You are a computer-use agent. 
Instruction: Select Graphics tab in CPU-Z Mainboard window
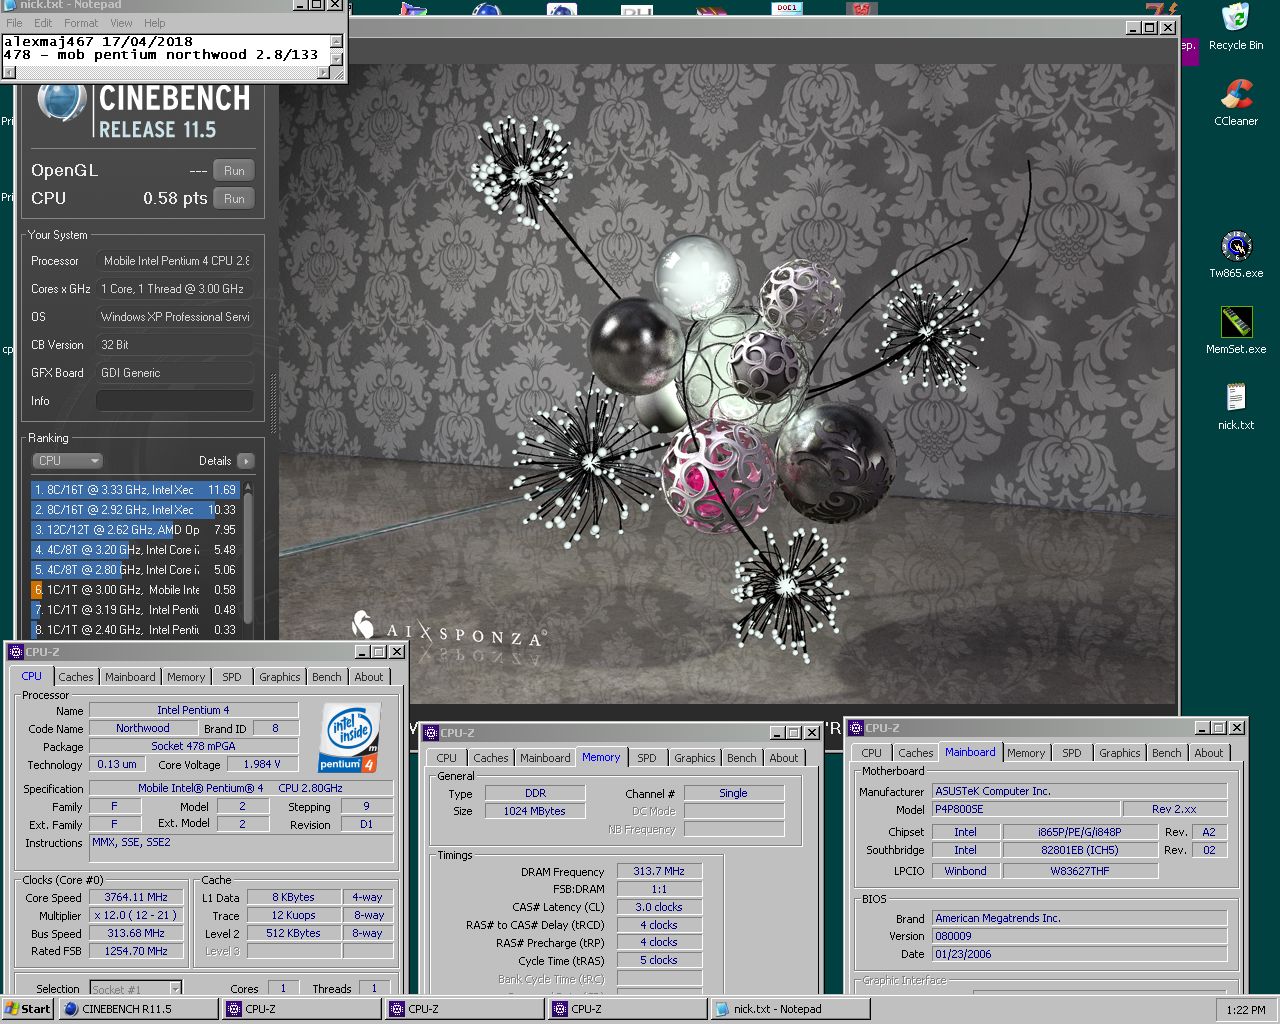[1120, 753]
